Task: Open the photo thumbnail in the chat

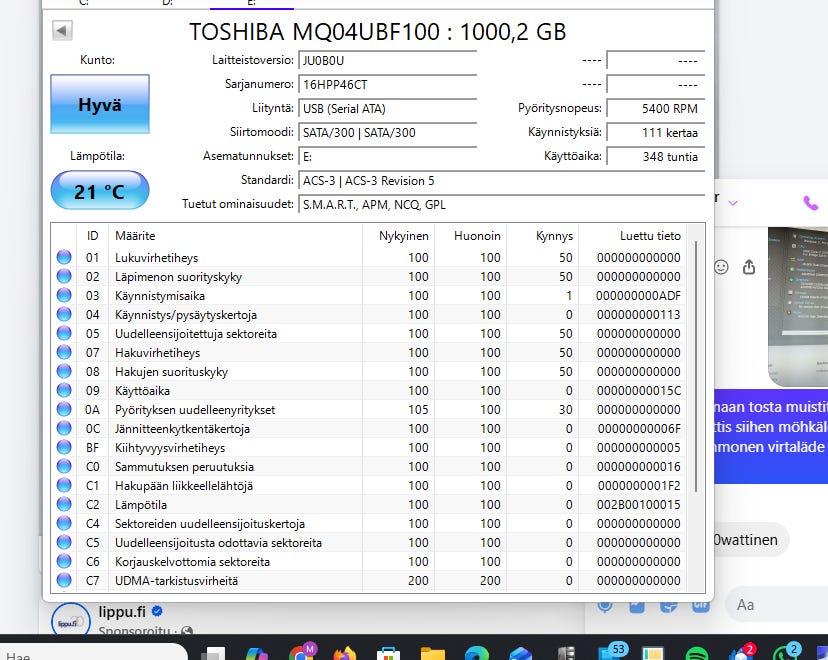Action: click(x=798, y=307)
